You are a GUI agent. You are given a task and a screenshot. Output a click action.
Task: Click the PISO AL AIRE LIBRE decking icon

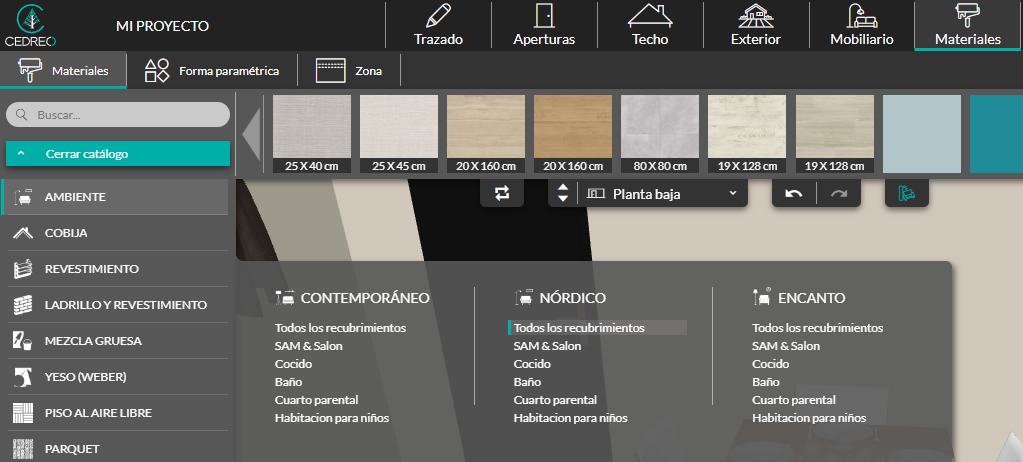(23, 413)
